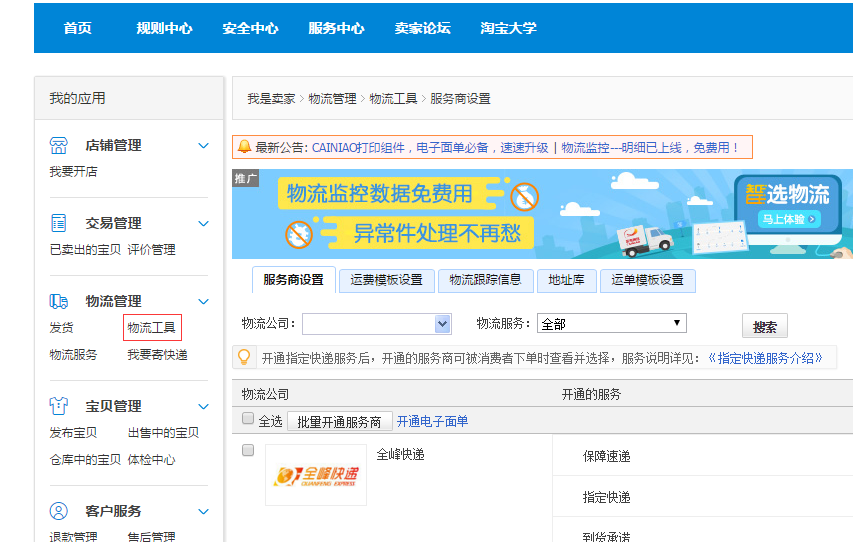Open 开通电子面单 link

(x=432, y=421)
